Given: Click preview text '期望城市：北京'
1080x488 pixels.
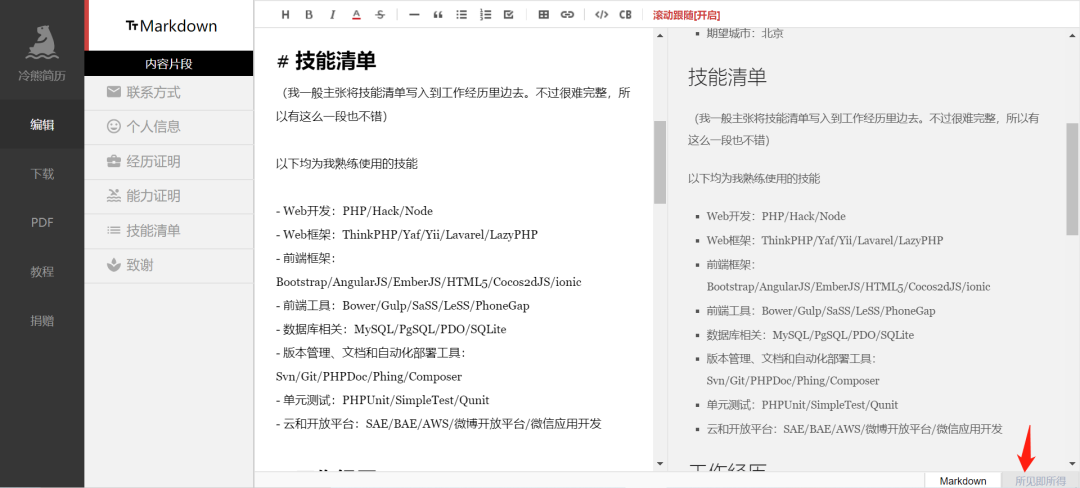Looking at the screenshot, I should click(745, 33).
